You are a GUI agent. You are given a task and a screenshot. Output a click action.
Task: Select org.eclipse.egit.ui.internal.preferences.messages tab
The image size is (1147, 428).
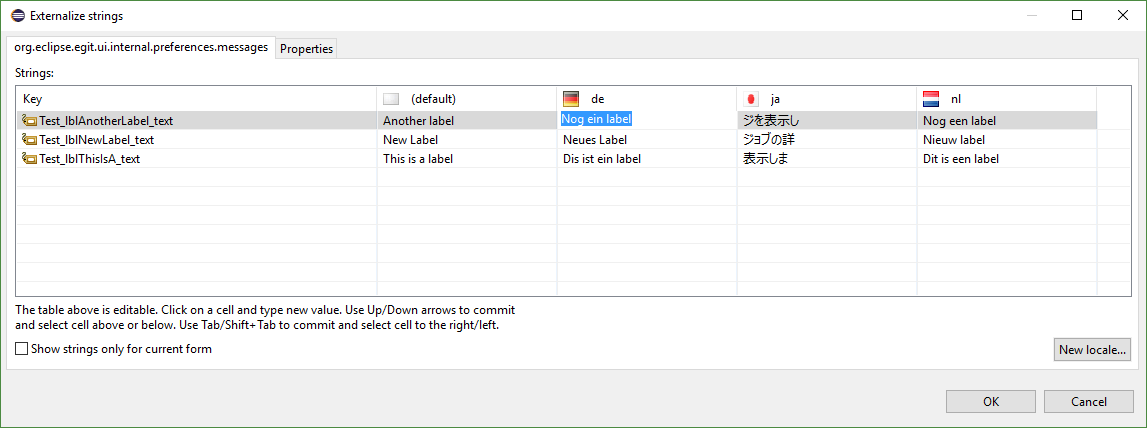(x=141, y=48)
